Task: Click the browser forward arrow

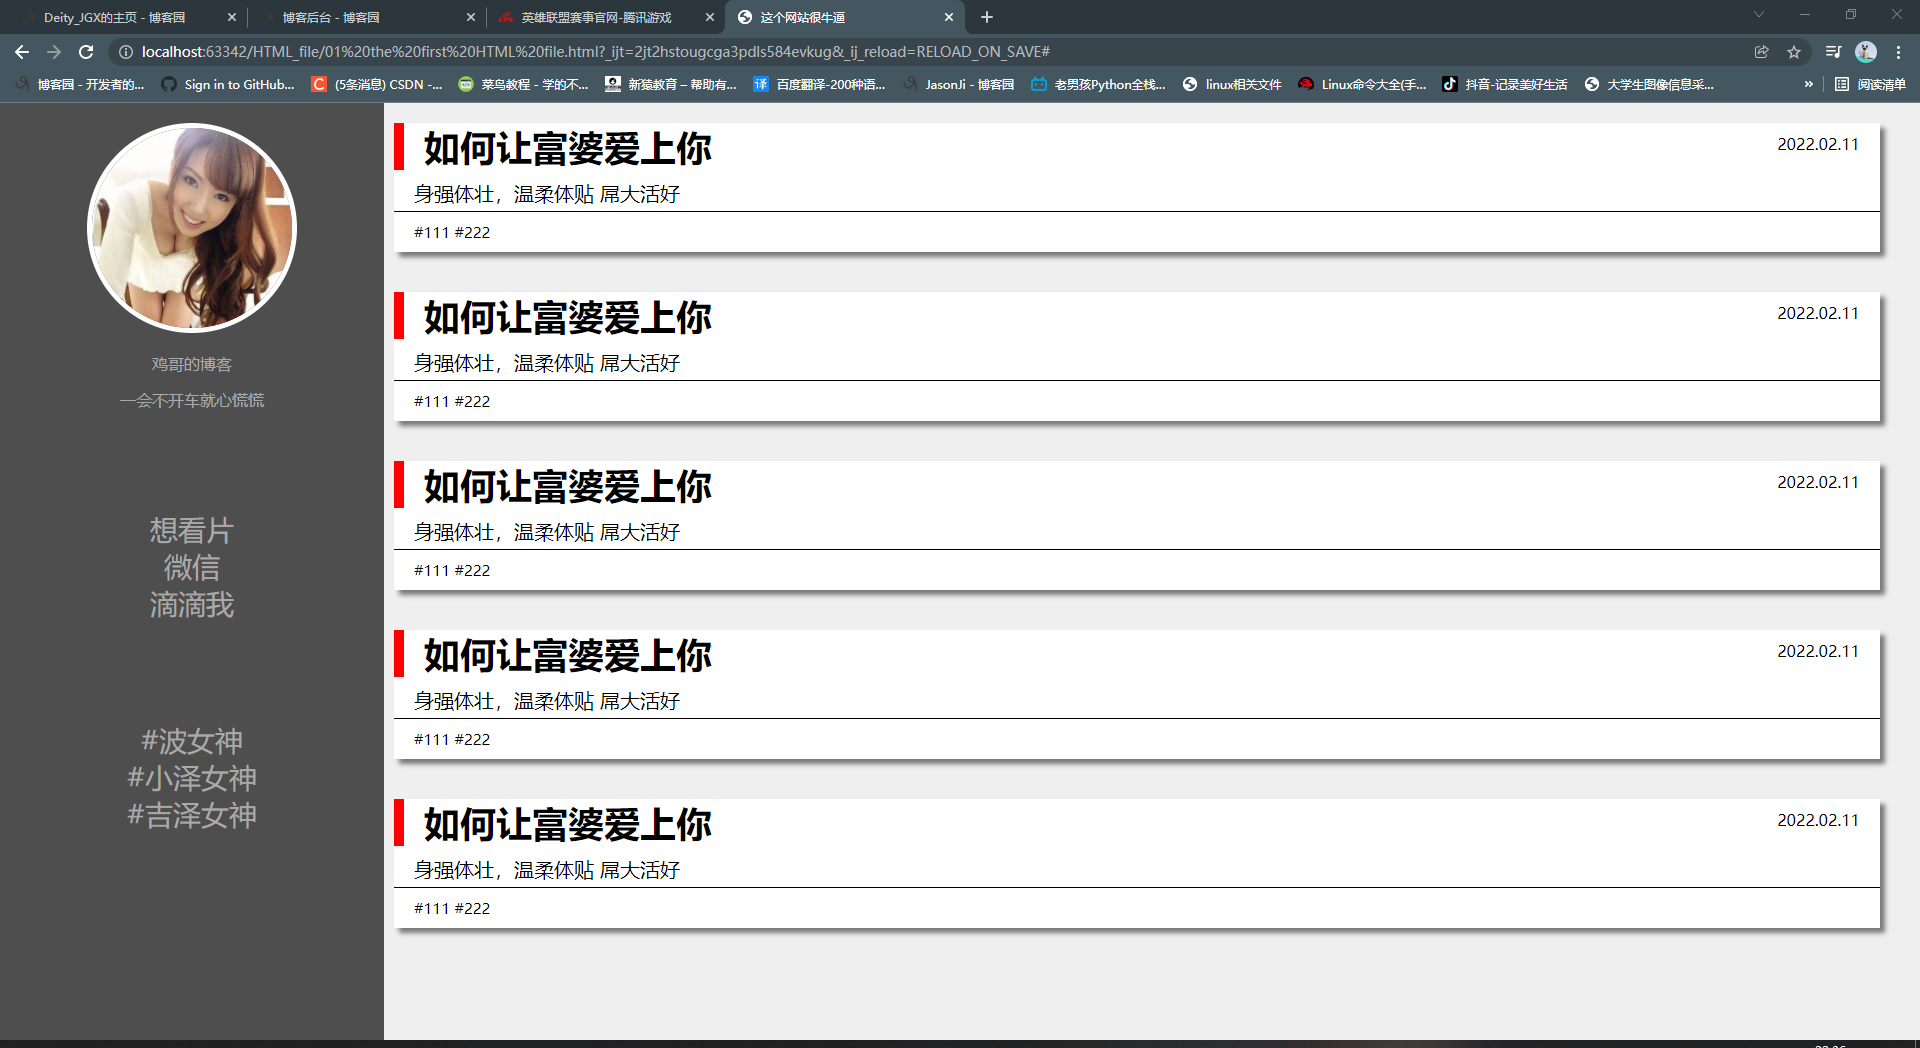Action: pyautogui.click(x=54, y=52)
